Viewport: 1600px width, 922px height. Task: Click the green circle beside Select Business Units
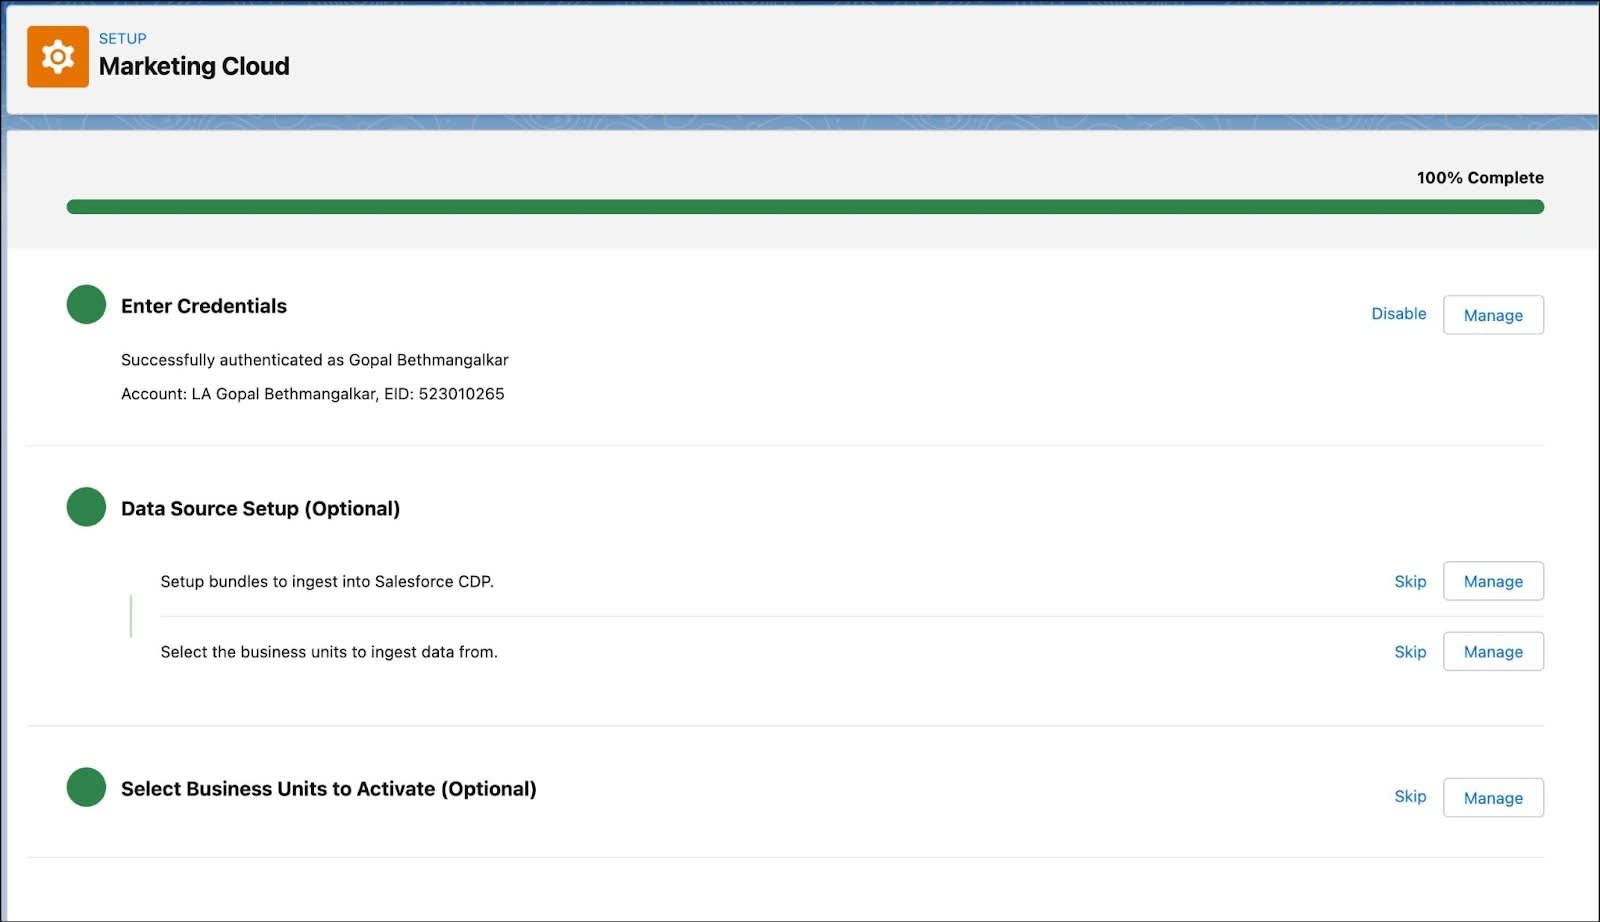tap(85, 787)
